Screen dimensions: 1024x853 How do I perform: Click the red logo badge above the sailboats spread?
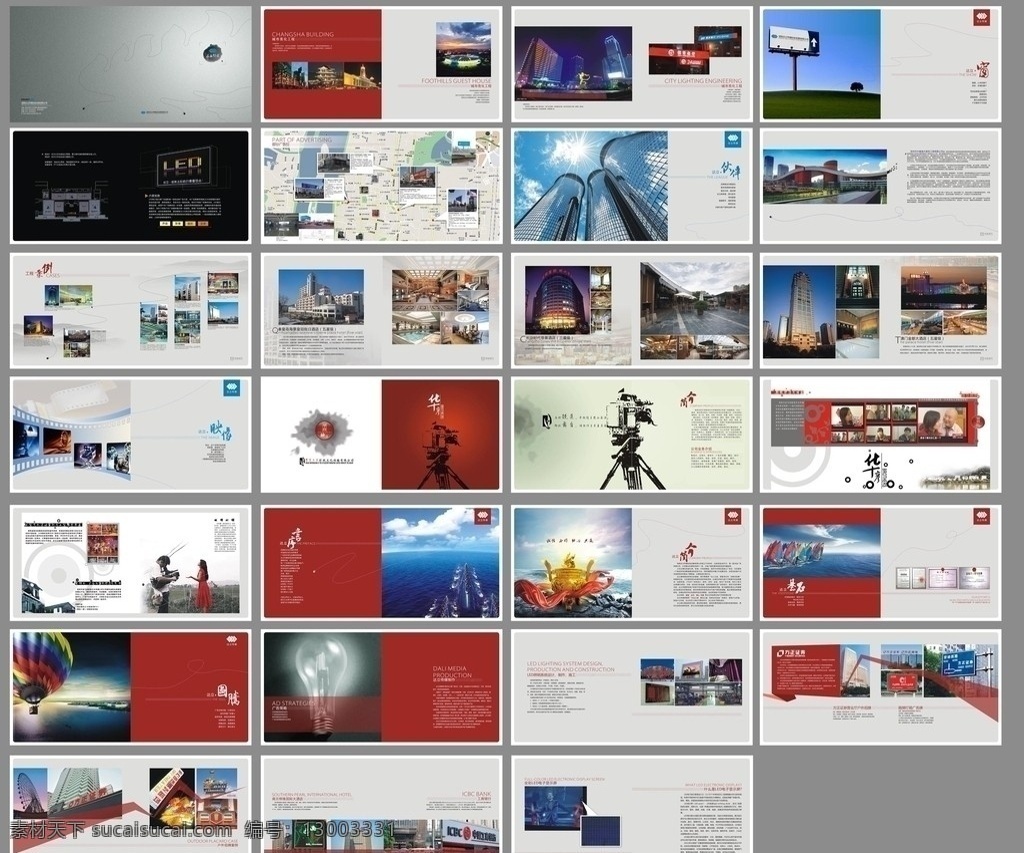(x=982, y=517)
